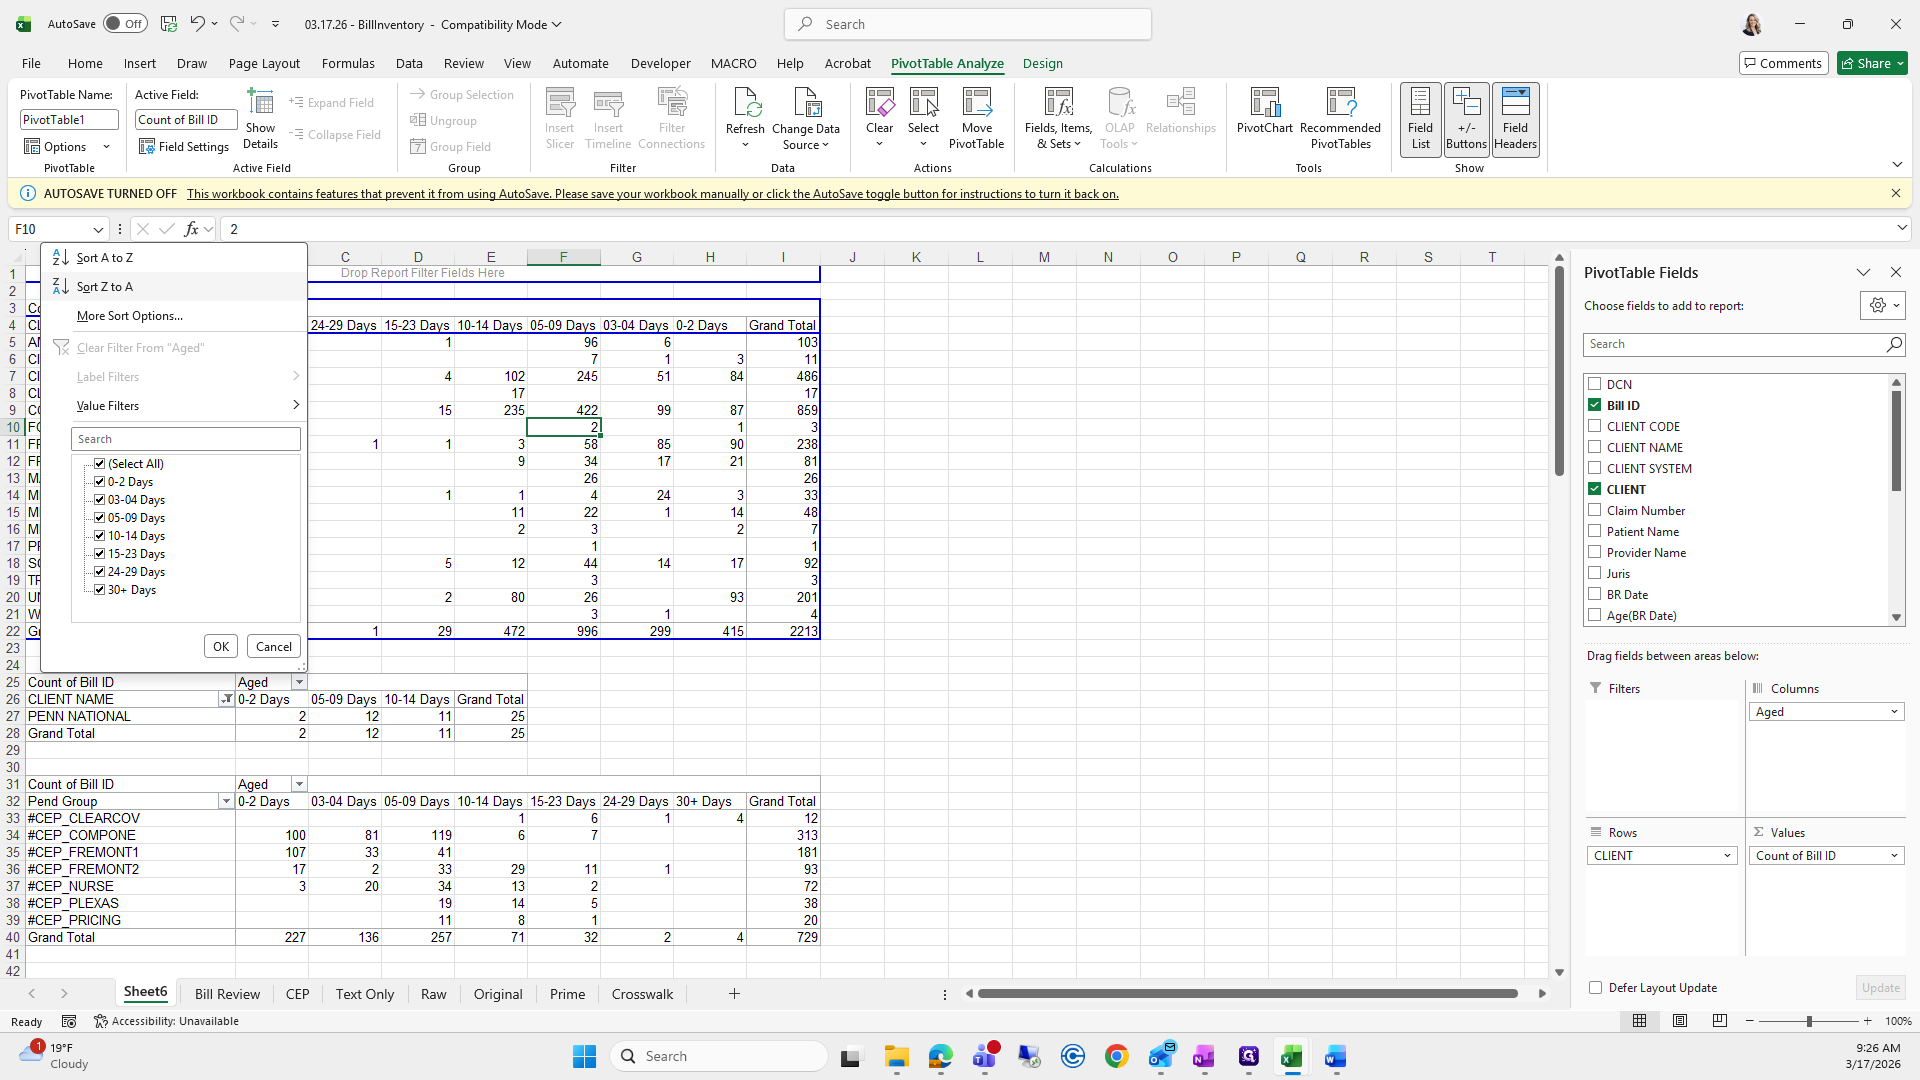Click the Move PivotTable icon
The image size is (1920, 1080).
tap(976, 104)
